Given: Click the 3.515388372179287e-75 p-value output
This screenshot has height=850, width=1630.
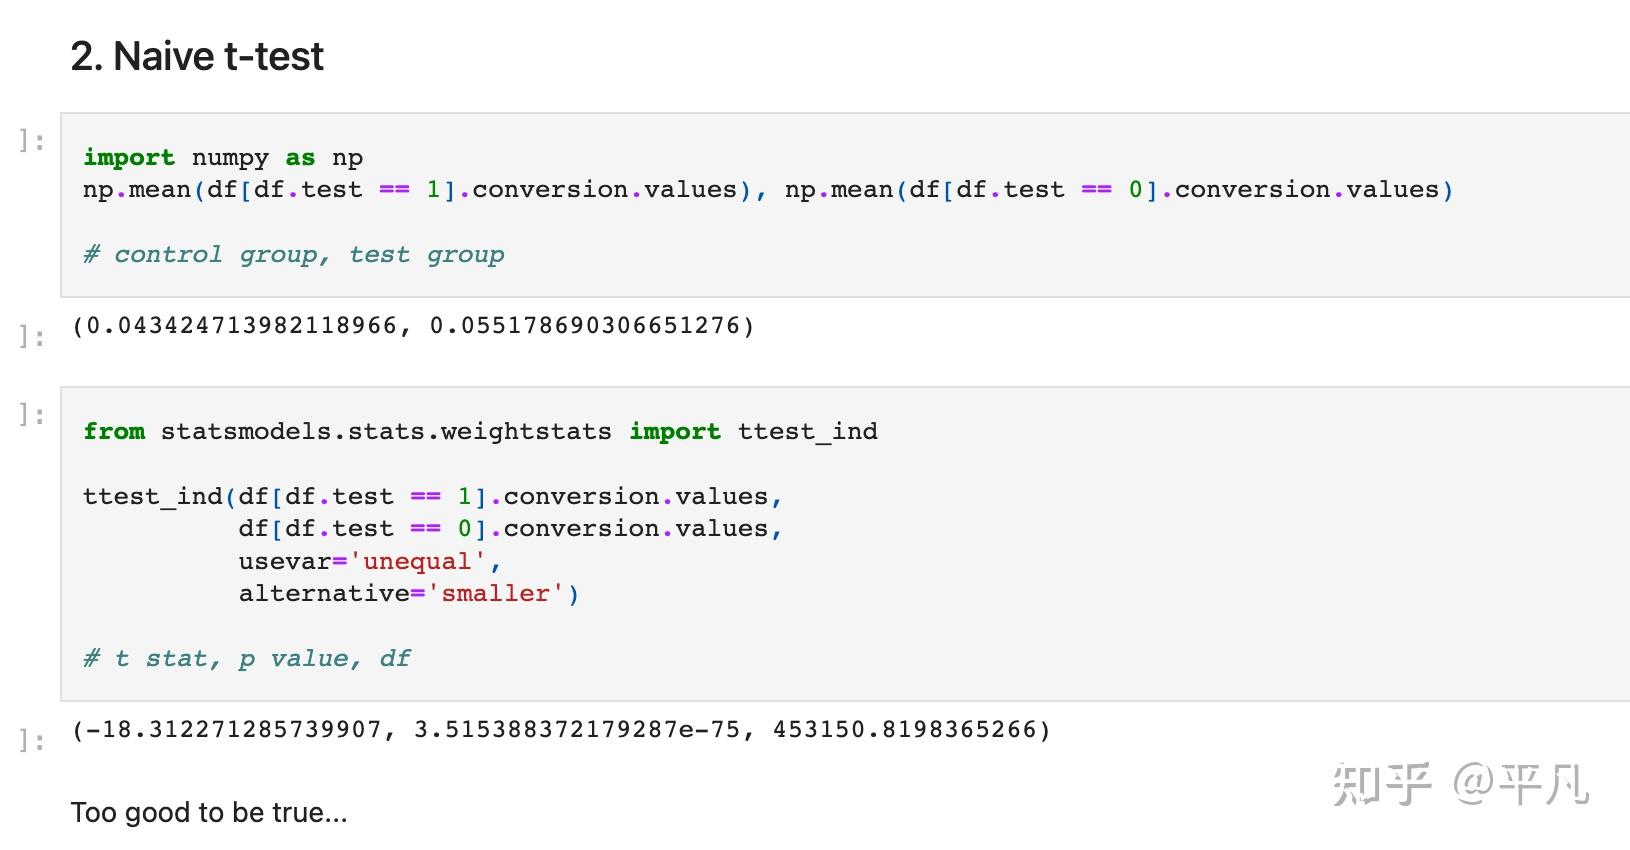Looking at the screenshot, I should coord(577,730).
